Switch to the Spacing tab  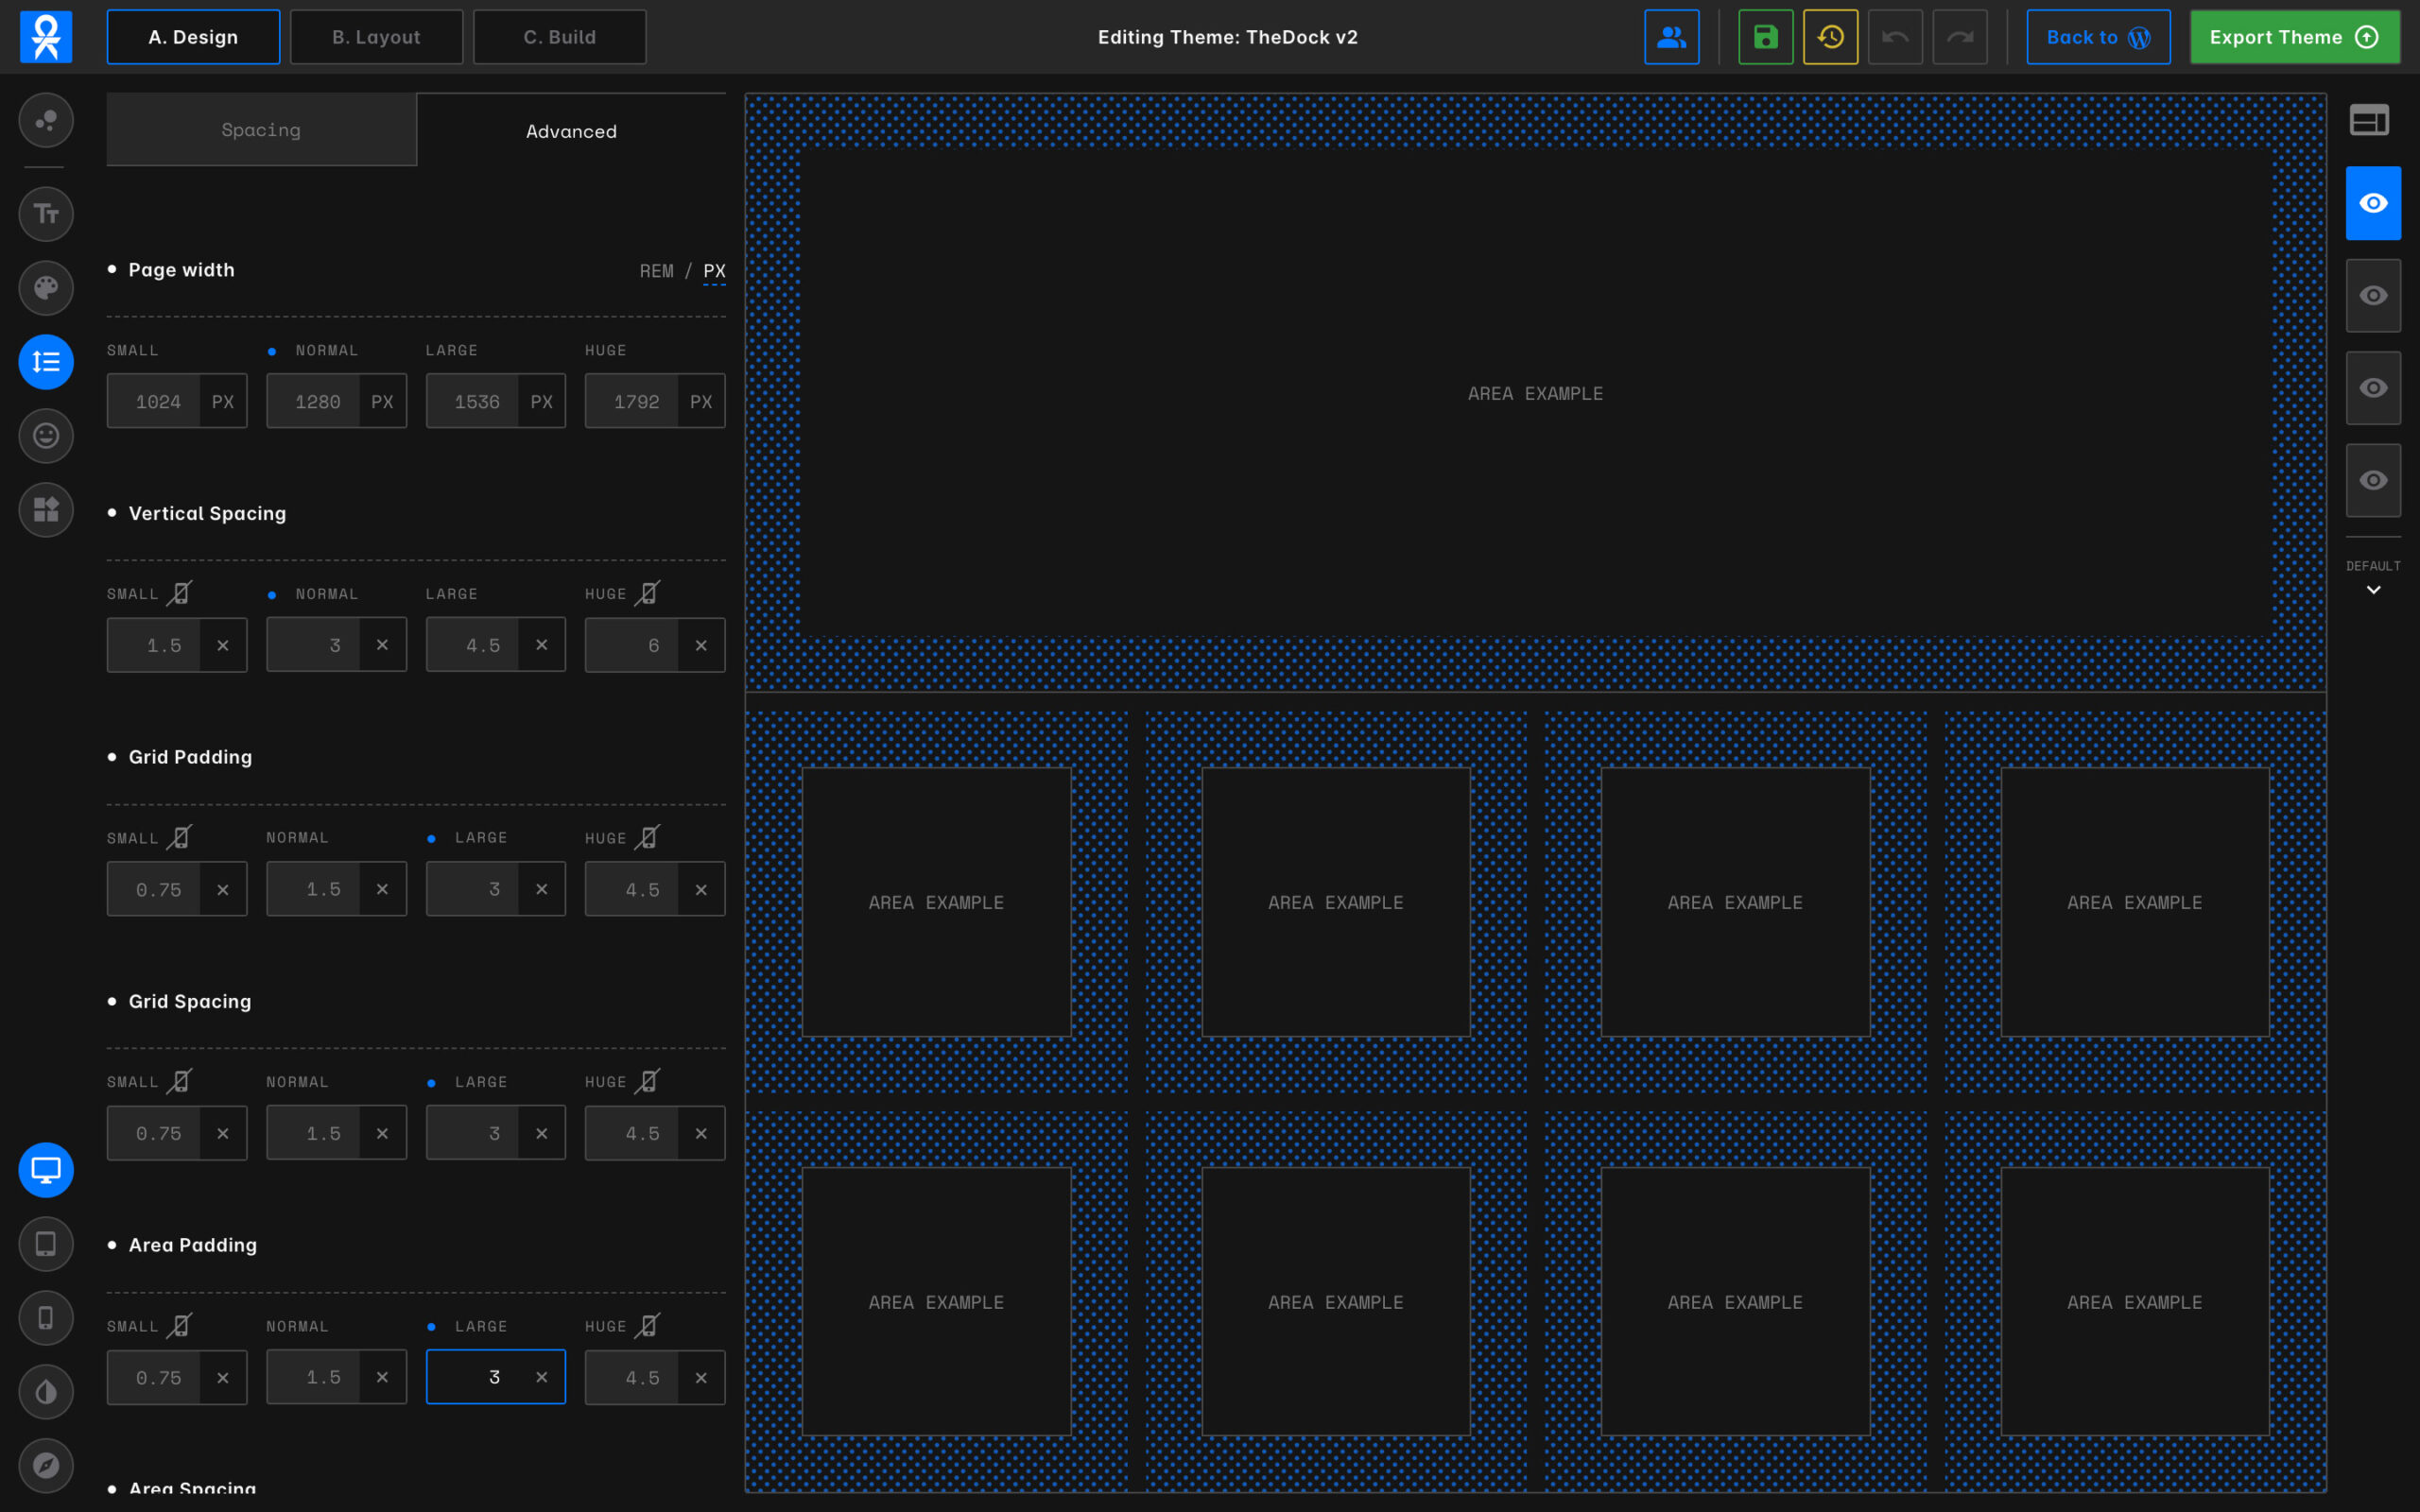coord(261,130)
